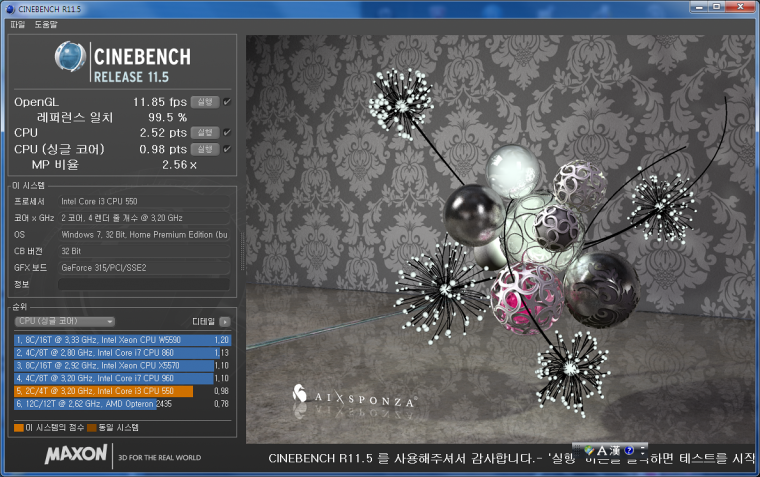Click the empty 정보 input field
Viewport: 760px width, 477px height.
pyautogui.click(x=144, y=284)
